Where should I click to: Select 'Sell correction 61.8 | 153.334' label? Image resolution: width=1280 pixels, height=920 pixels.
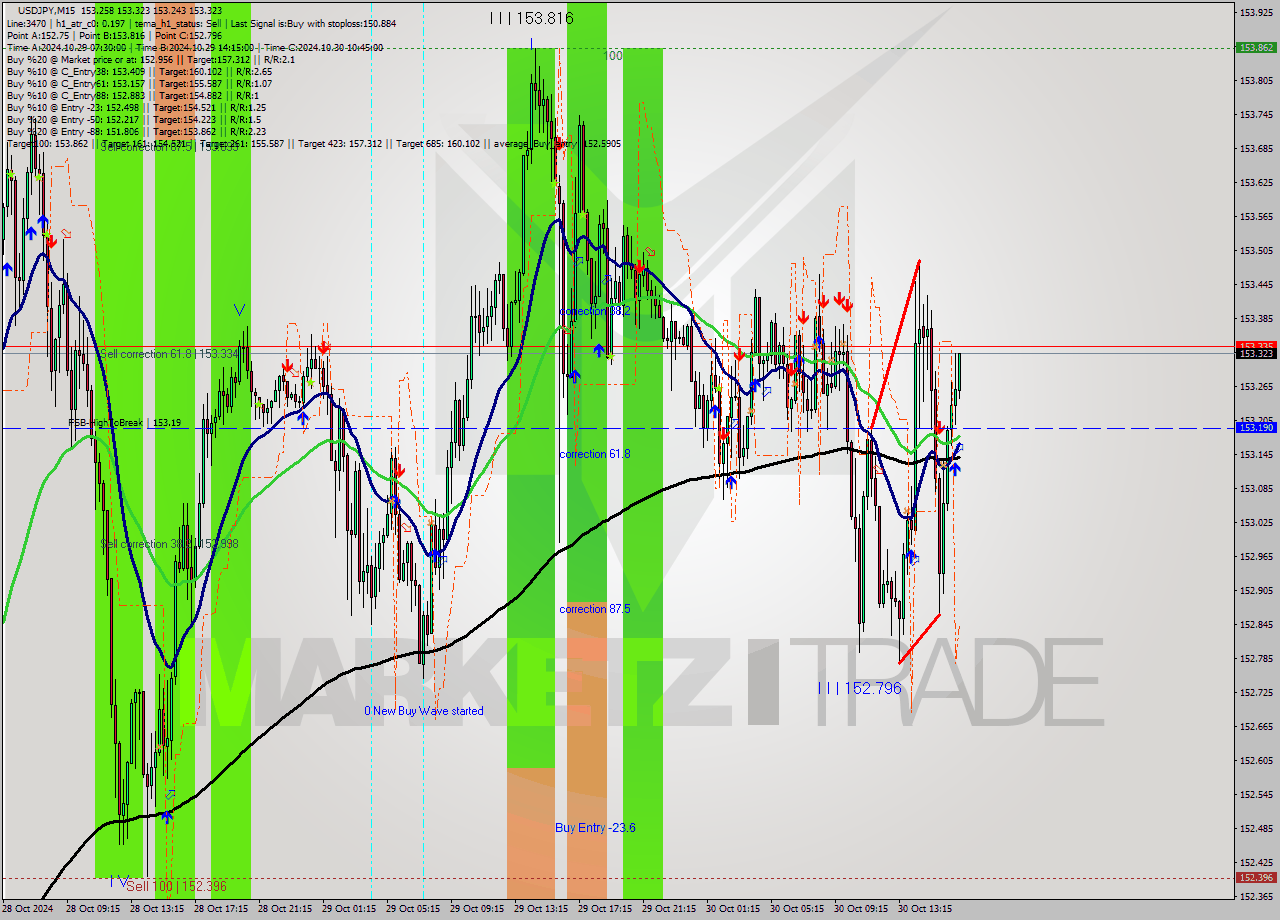[x=170, y=354]
